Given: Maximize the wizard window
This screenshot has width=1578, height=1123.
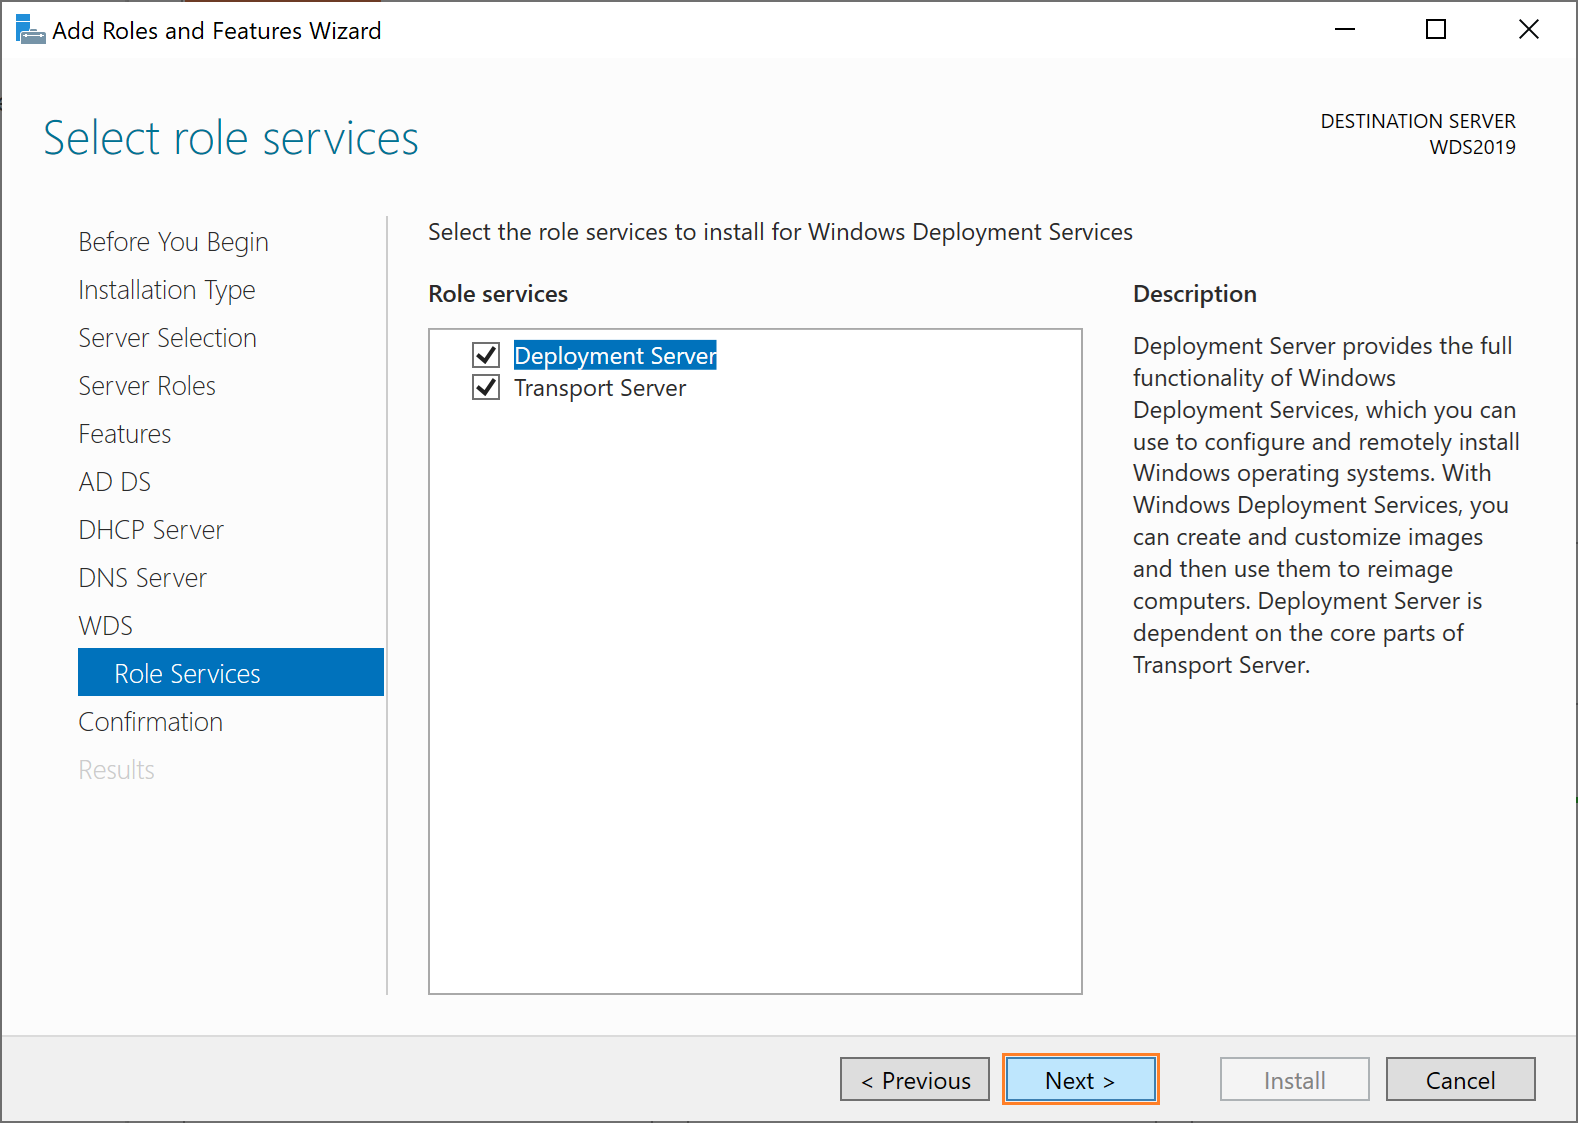Looking at the screenshot, I should click(1436, 30).
